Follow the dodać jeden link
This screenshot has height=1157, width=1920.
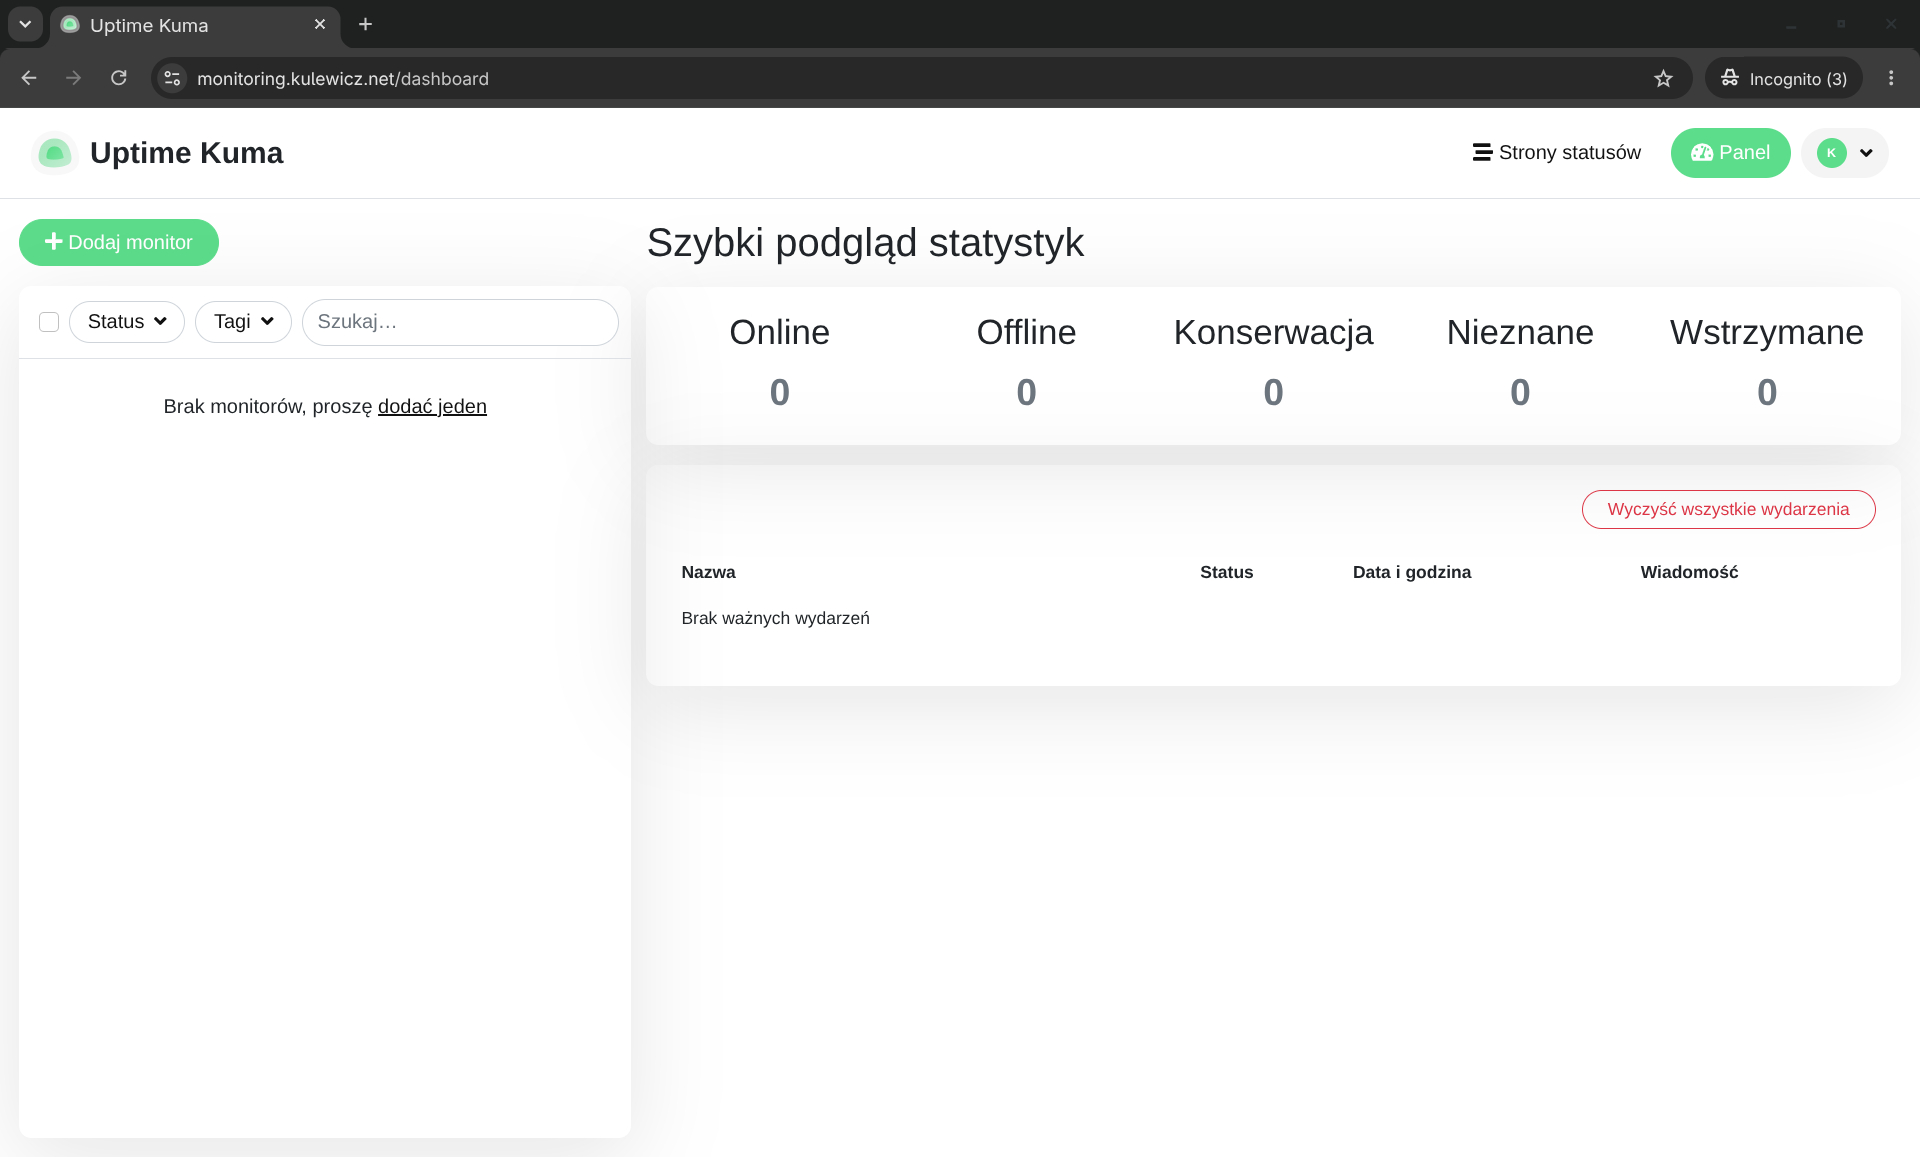tap(432, 406)
